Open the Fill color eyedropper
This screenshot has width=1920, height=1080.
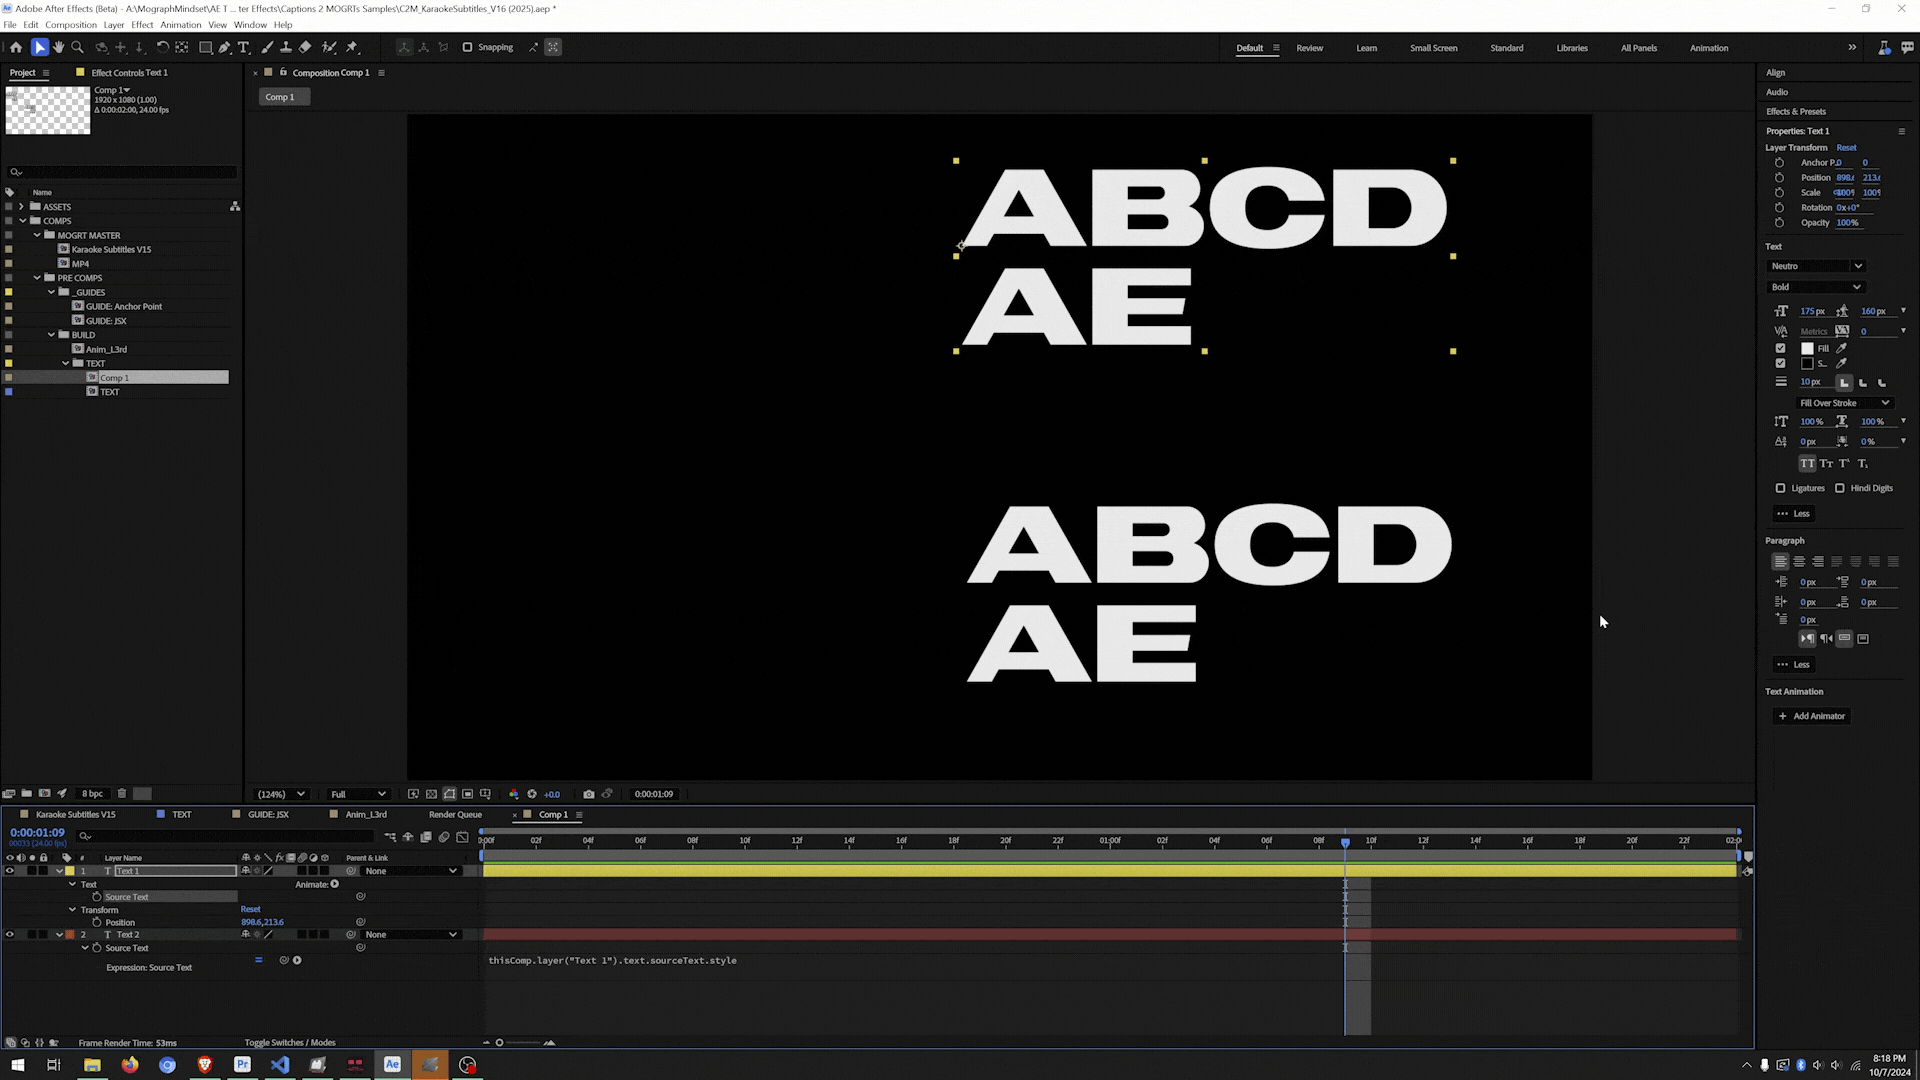[x=1841, y=348]
